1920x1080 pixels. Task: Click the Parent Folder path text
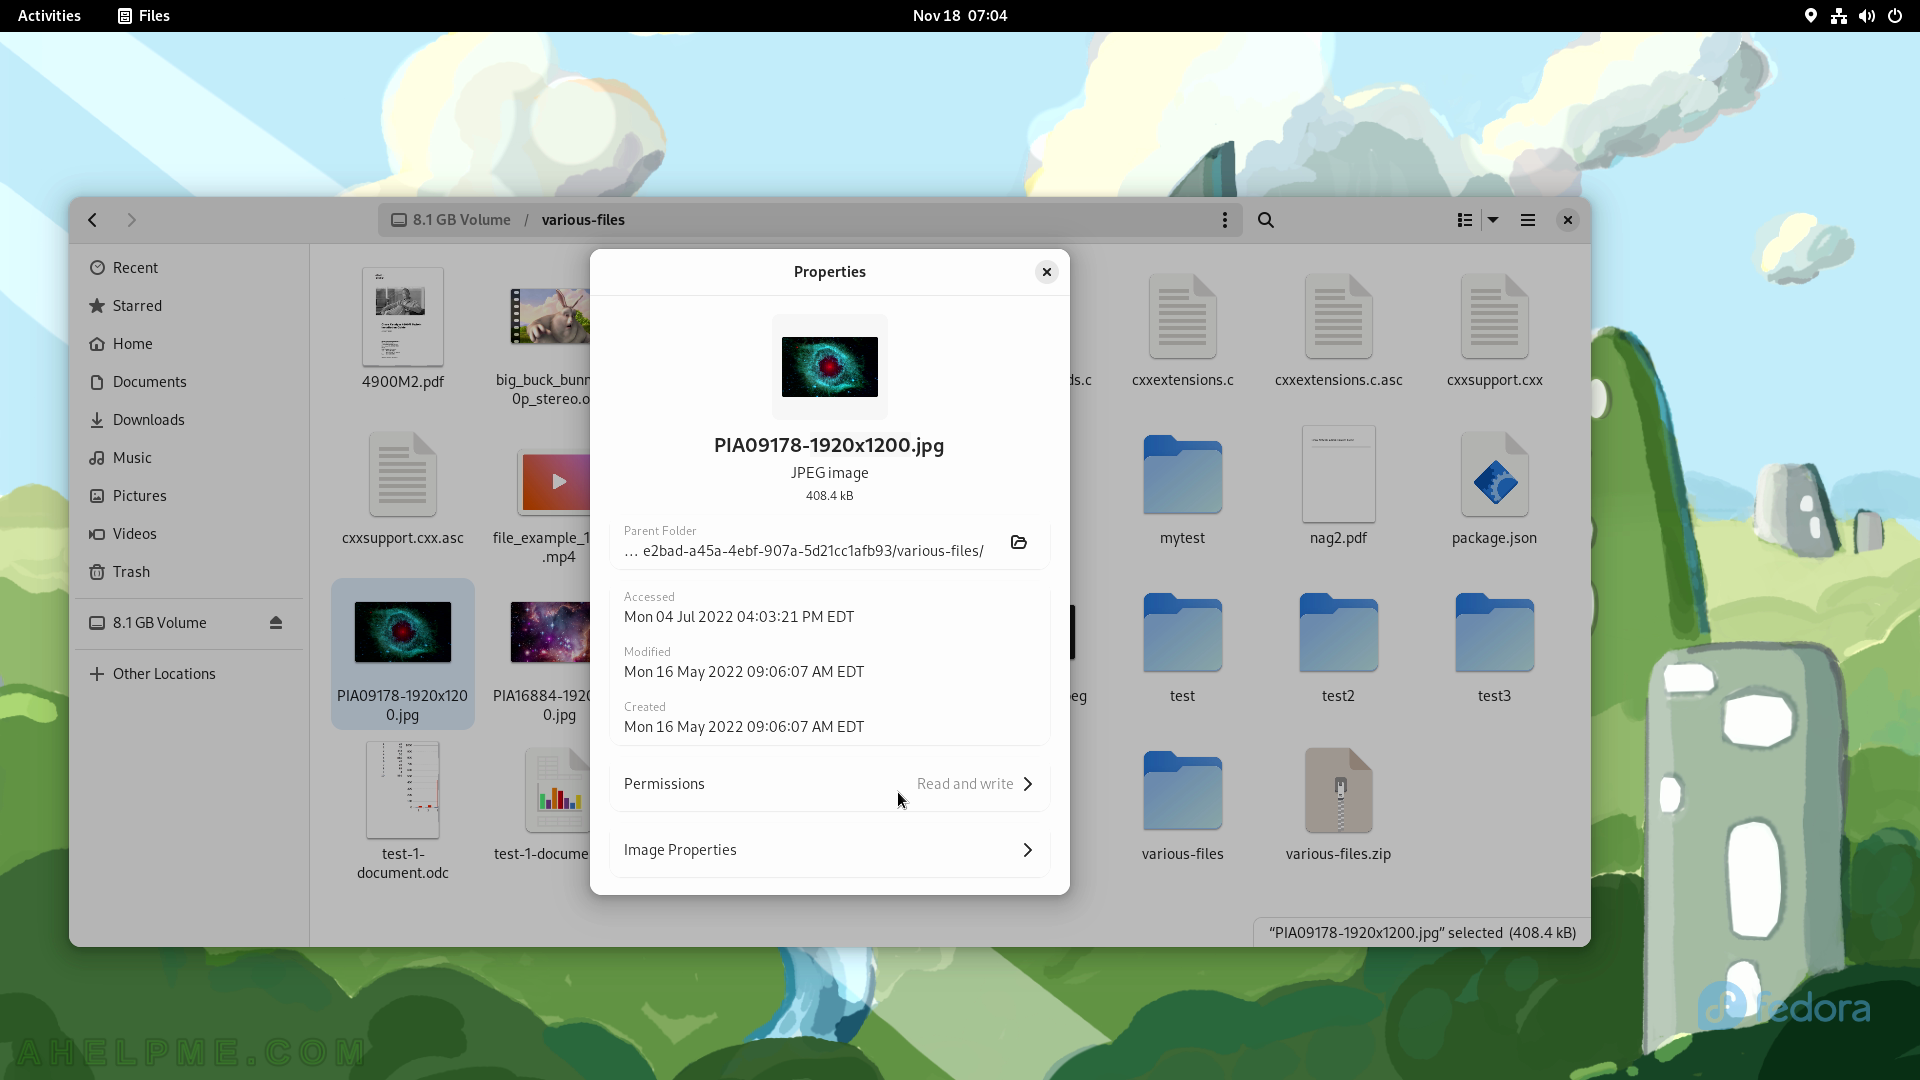[x=804, y=551]
